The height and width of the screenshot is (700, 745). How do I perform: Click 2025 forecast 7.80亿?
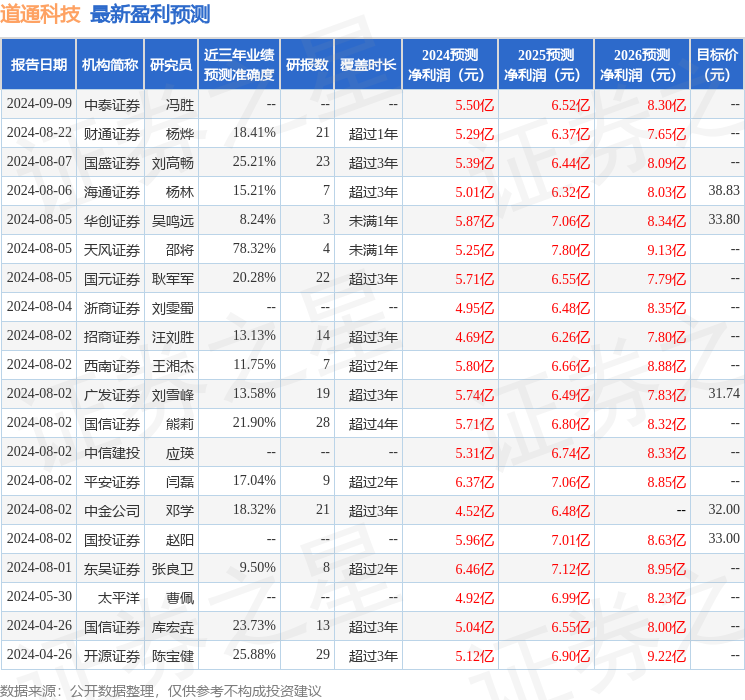pos(571,250)
